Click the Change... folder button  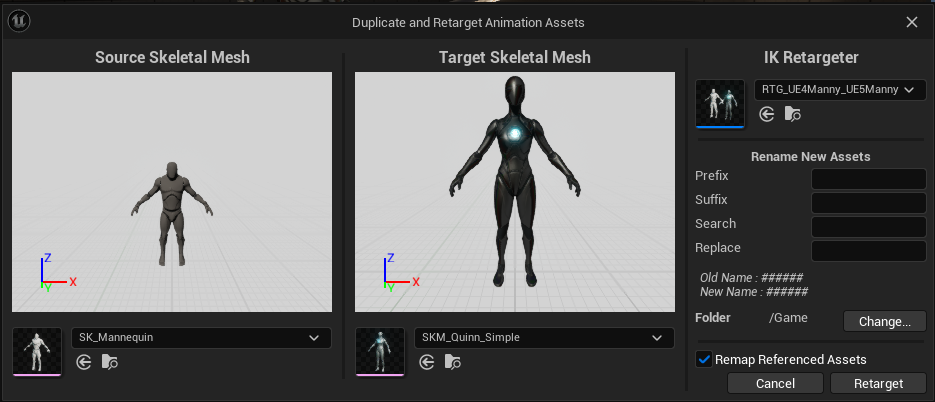pyautogui.click(x=885, y=321)
